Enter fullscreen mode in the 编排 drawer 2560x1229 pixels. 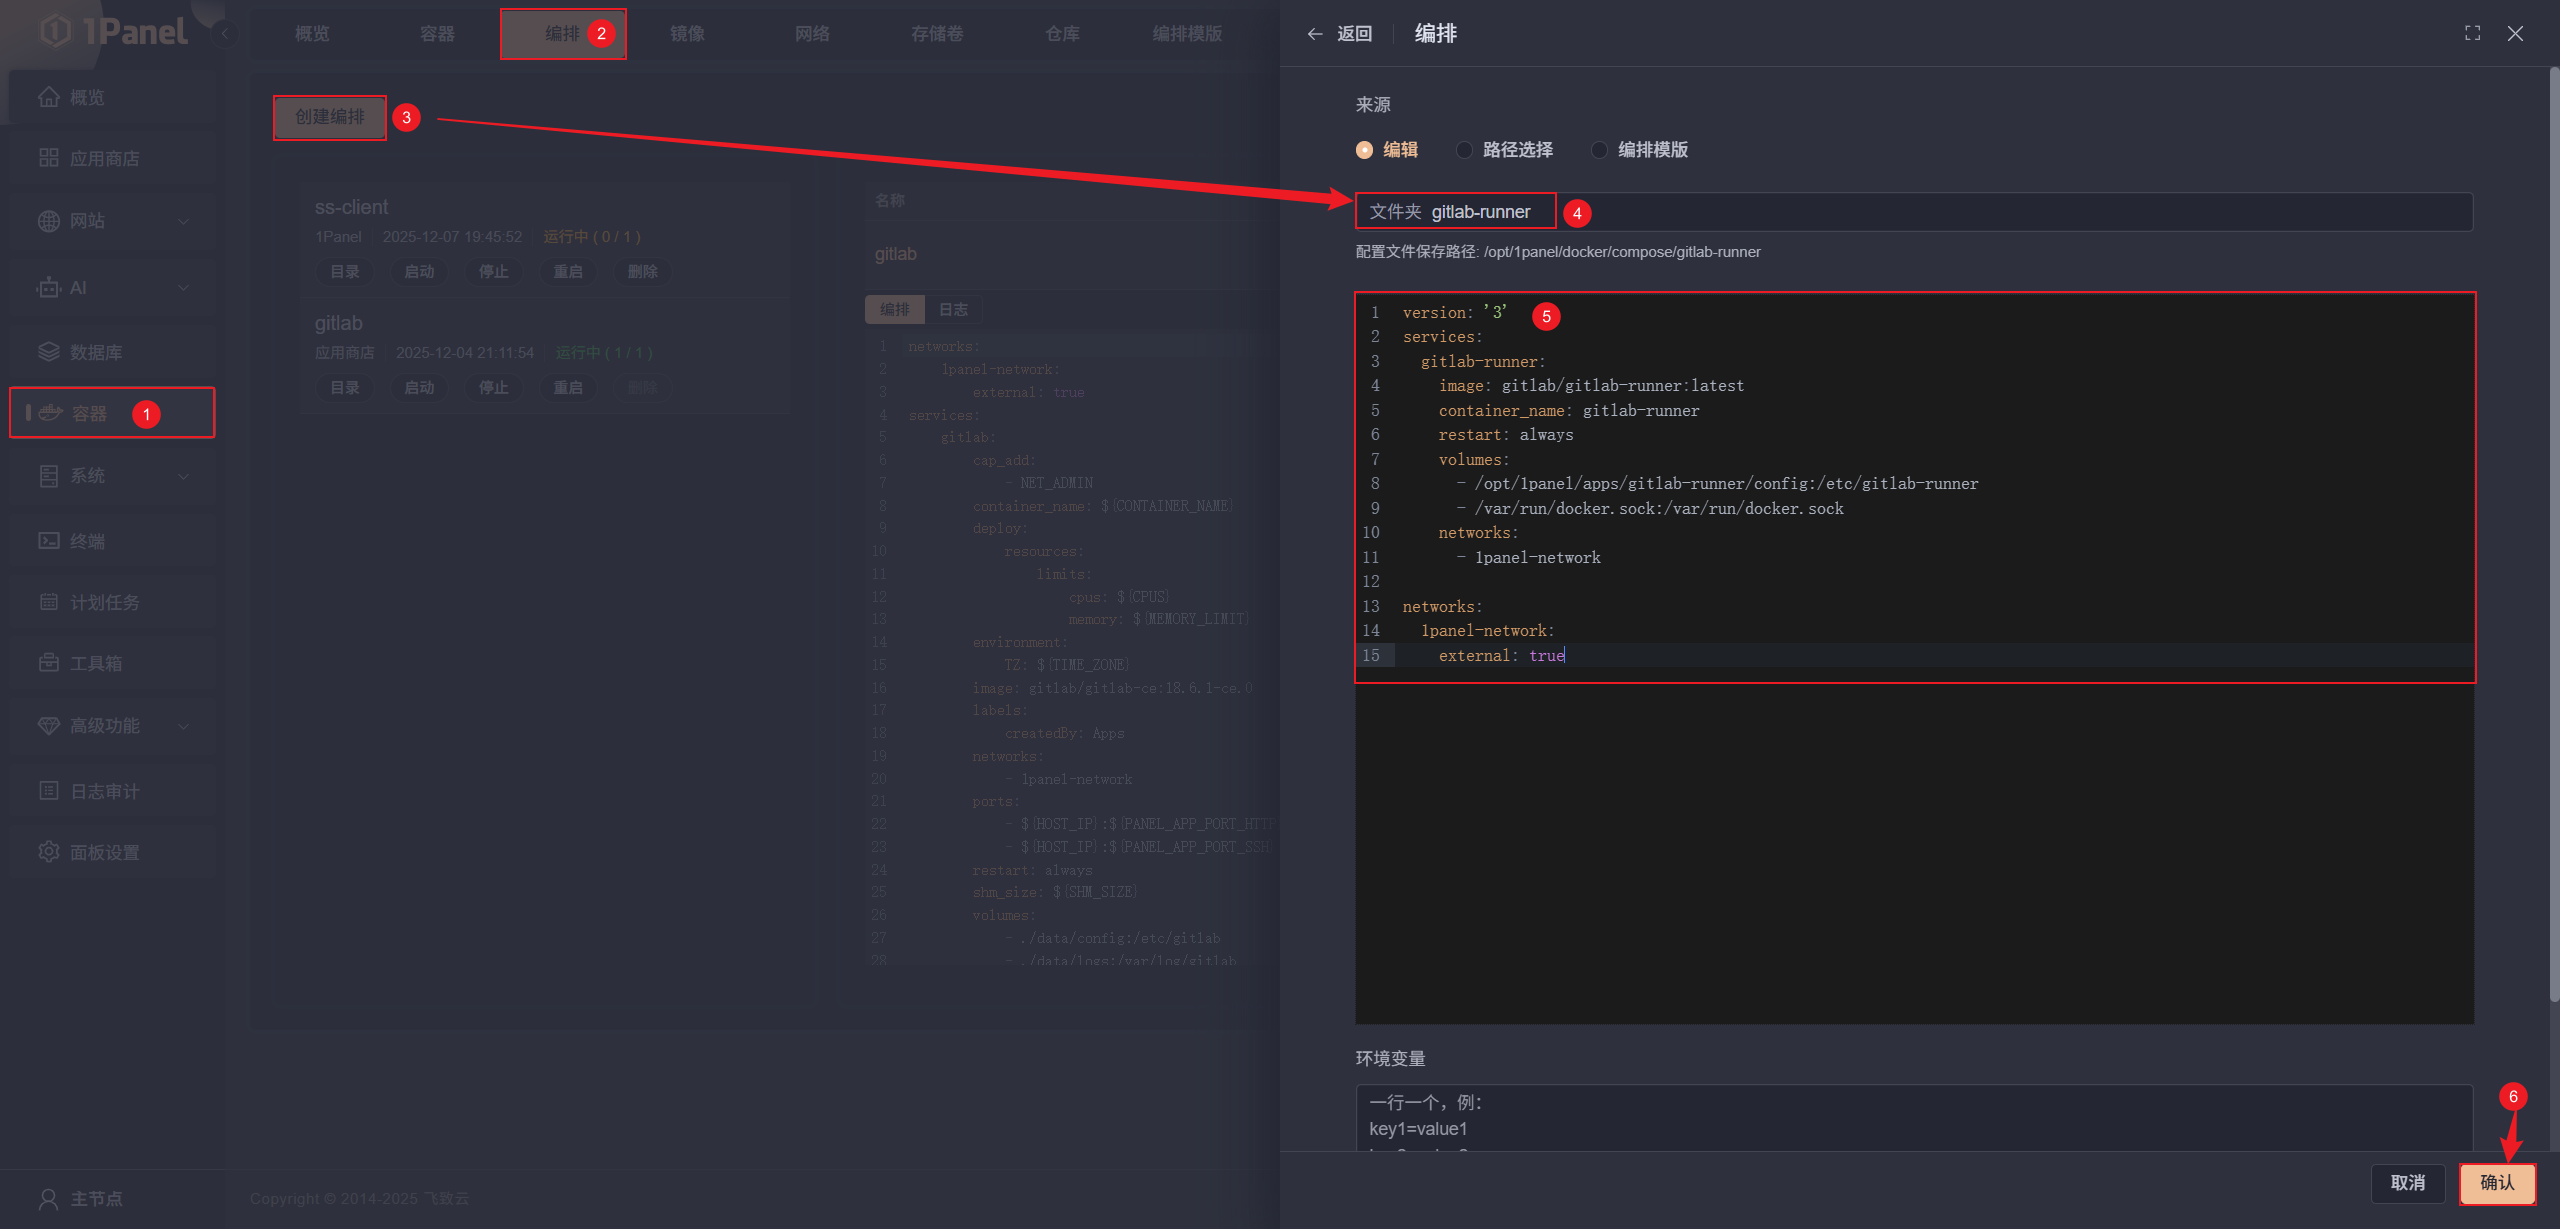[2472, 33]
